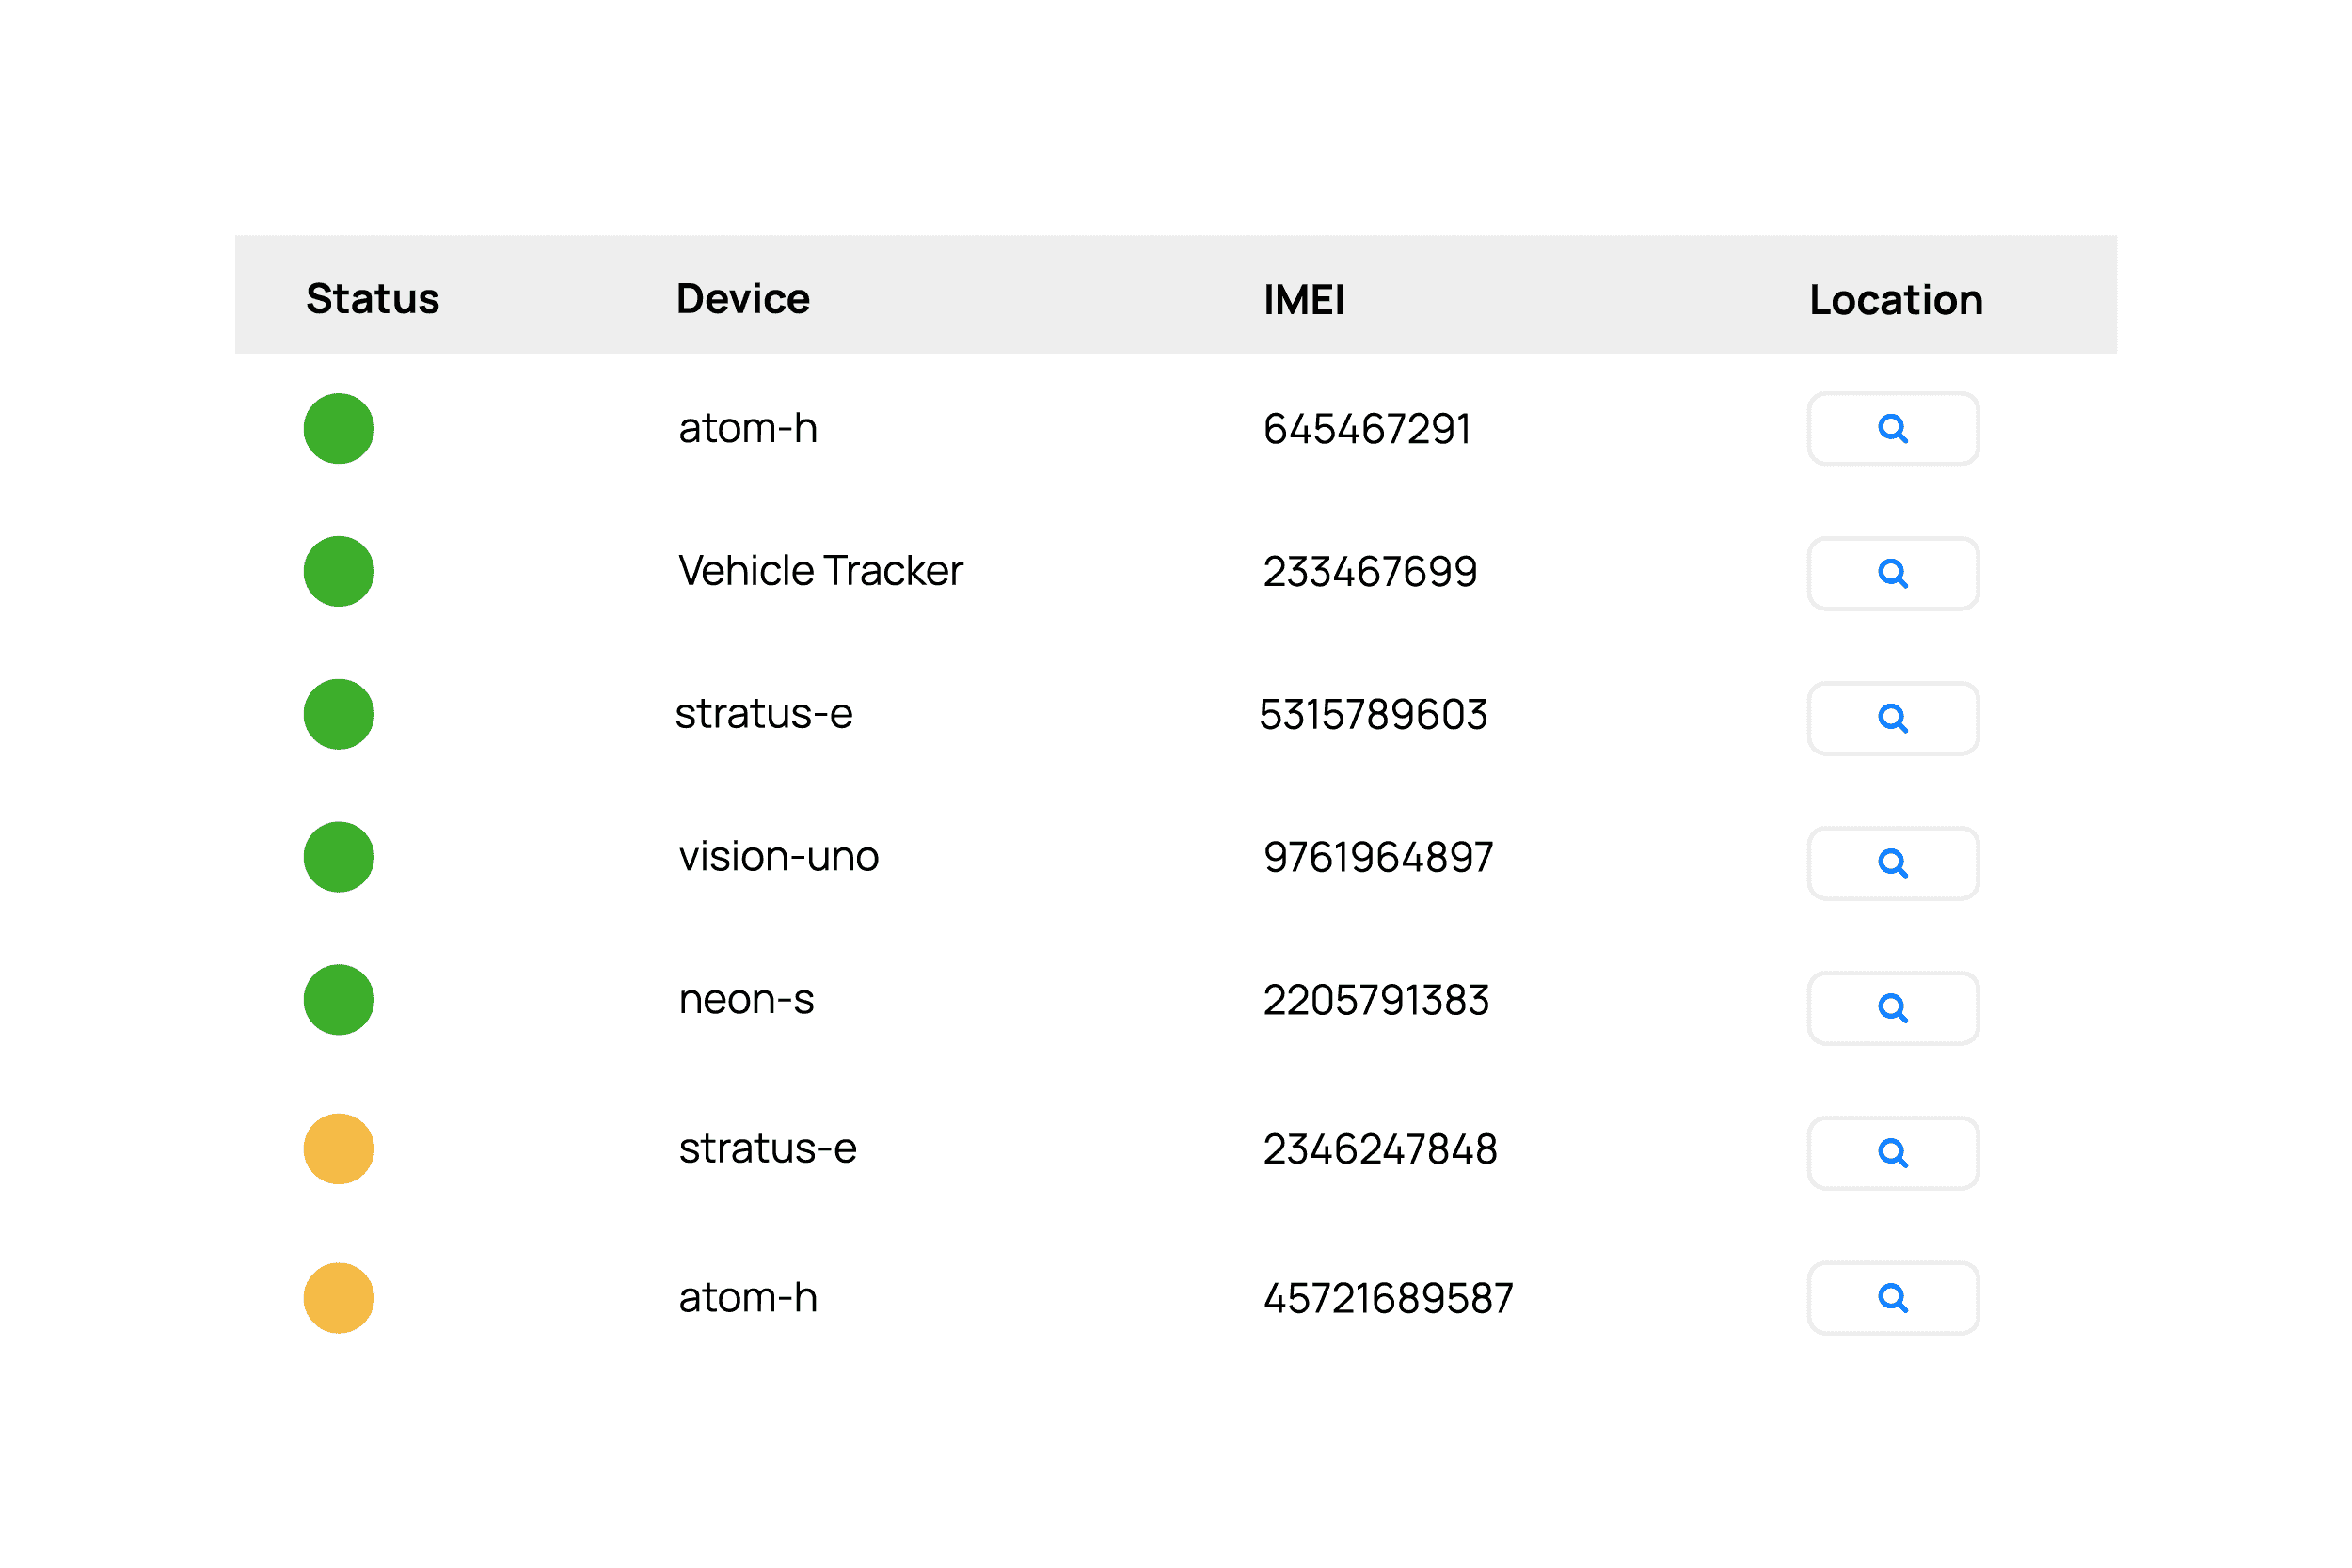Screen dimensions: 2352x1568
Task: Select the Vehicle Tracker device name
Action: coord(820,571)
